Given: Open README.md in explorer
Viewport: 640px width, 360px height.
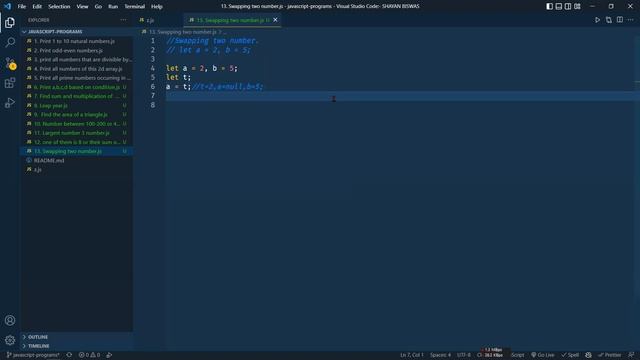Looking at the screenshot, I should (76, 160).
